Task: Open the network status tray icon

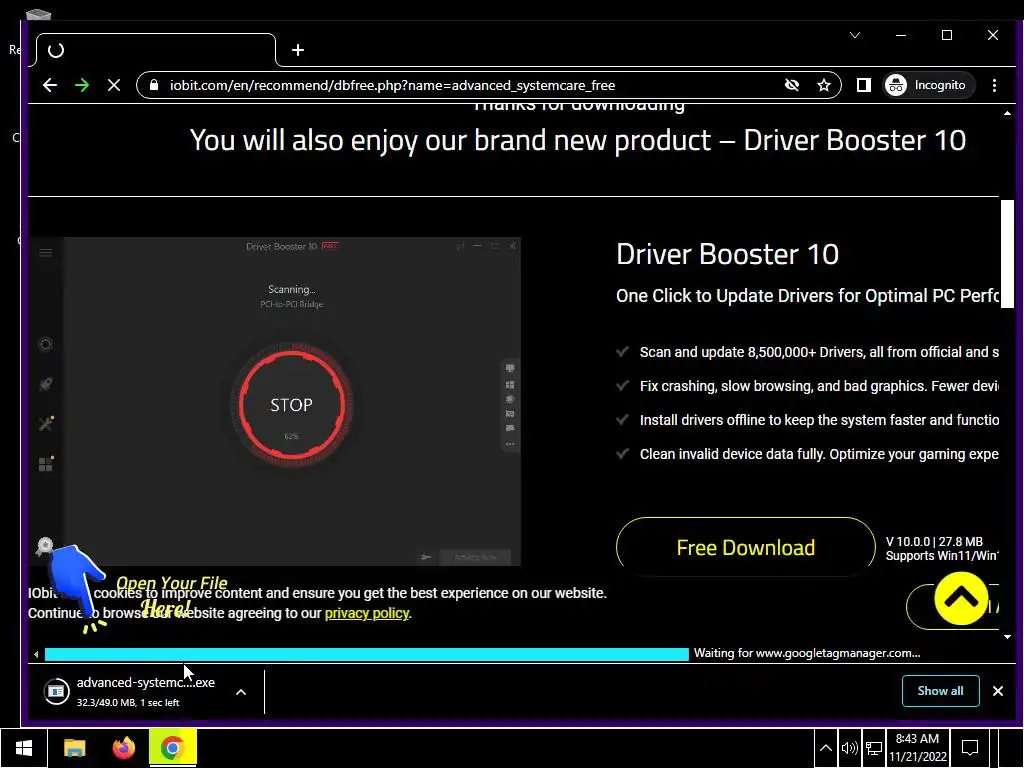Action: pos(874,748)
